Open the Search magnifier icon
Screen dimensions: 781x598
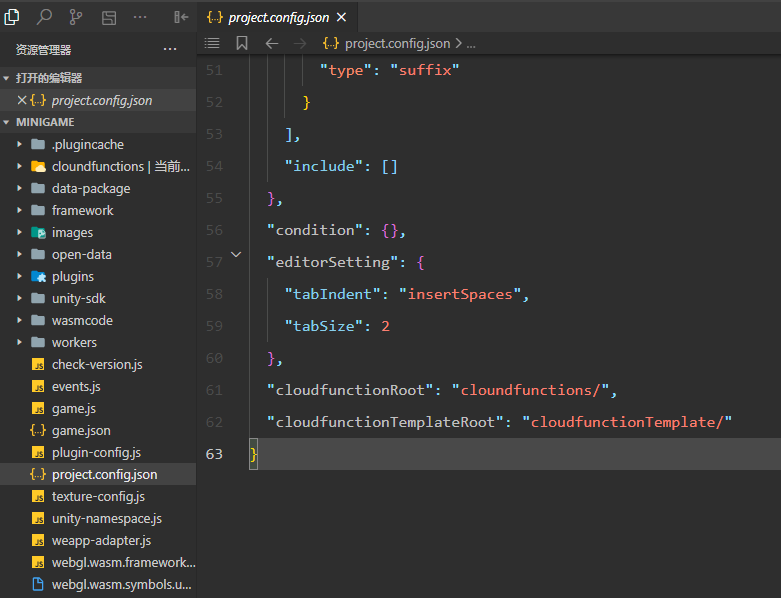point(44,17)
